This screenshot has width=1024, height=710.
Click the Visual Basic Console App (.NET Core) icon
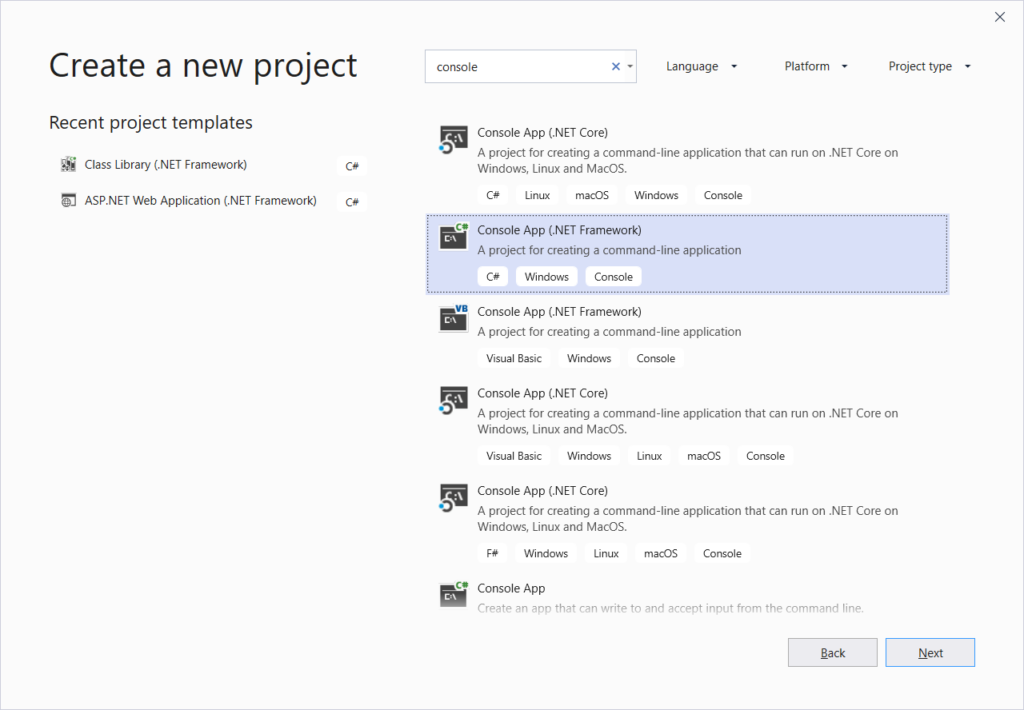click(453, 400)
